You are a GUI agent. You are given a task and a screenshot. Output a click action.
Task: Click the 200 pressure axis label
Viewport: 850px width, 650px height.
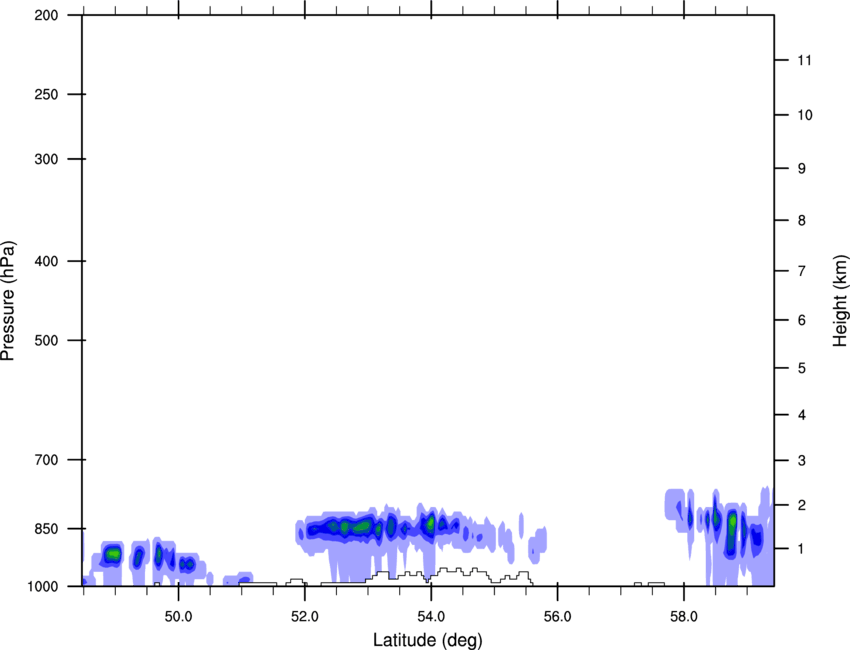(x=46, y=15)
